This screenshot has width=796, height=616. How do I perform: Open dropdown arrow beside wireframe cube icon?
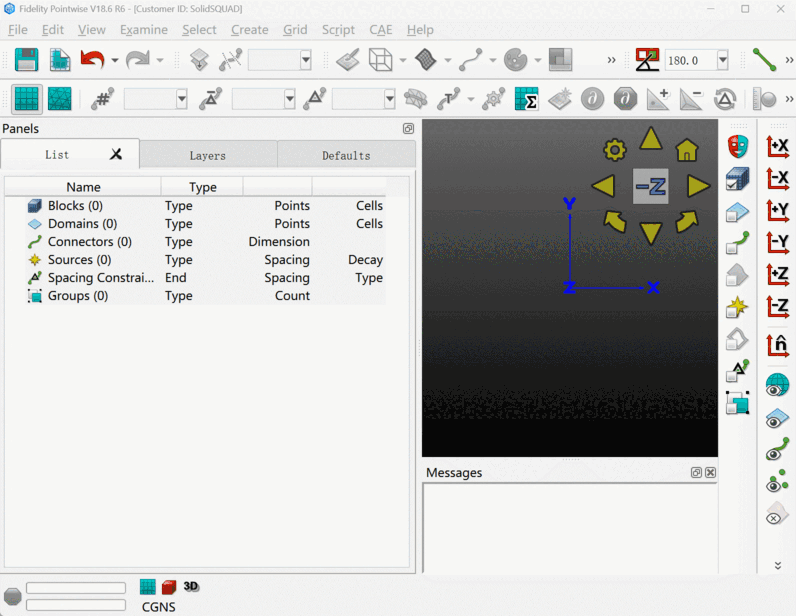403,60
